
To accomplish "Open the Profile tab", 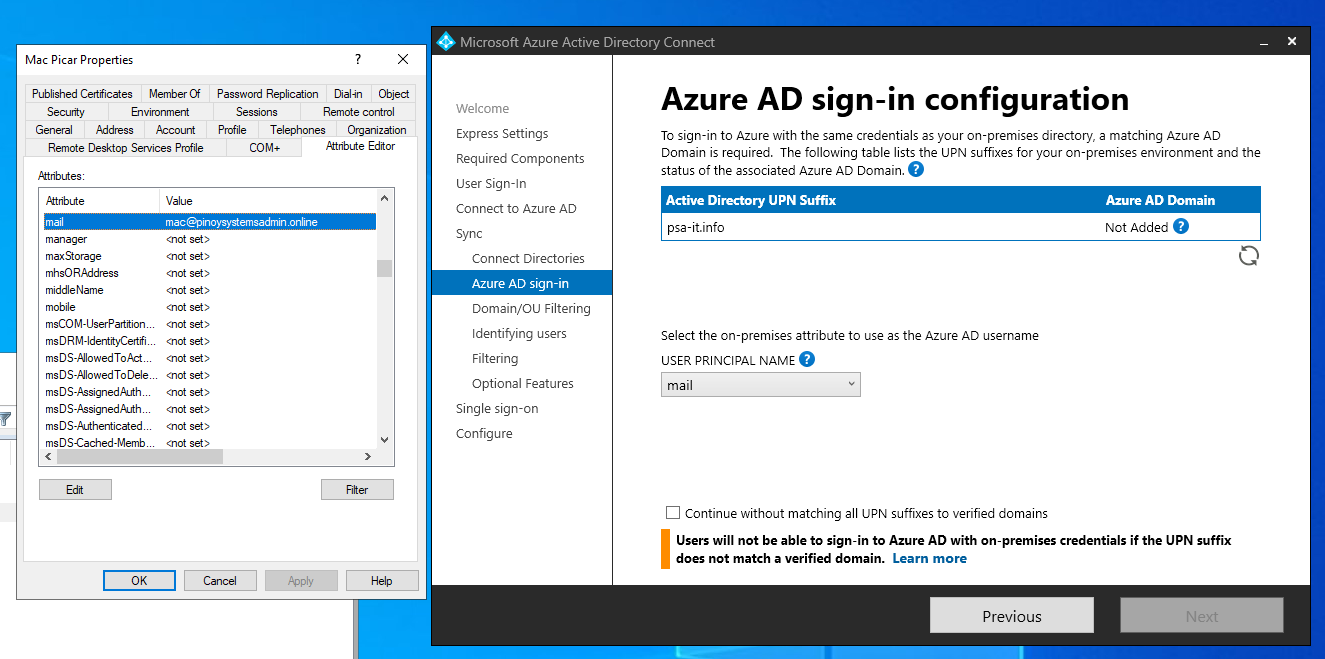I will pos(232,130).
